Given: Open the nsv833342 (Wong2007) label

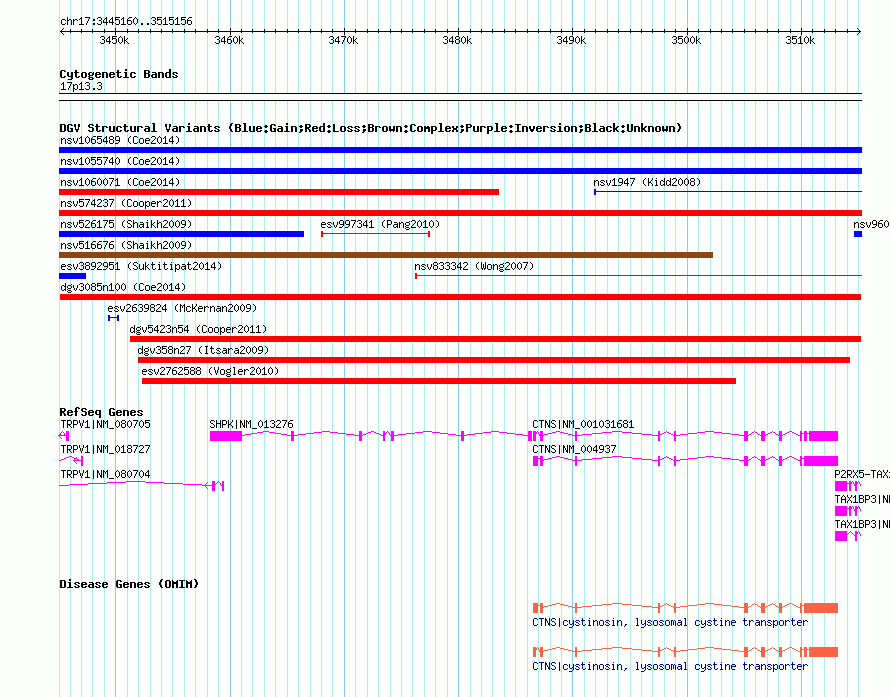Looking at the screenshot, I should (x=474, y=266).
